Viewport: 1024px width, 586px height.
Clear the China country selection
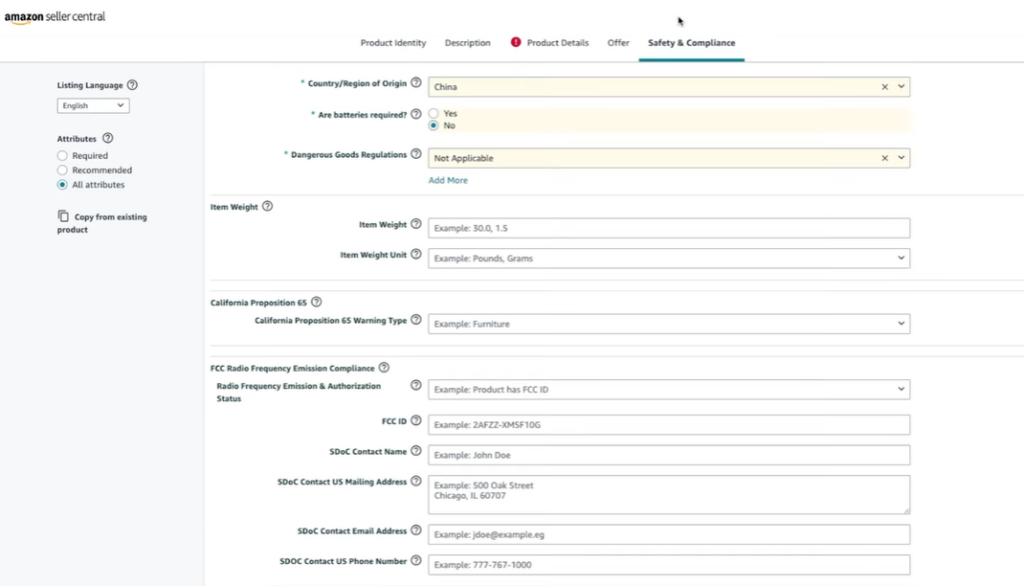point(885,87)
